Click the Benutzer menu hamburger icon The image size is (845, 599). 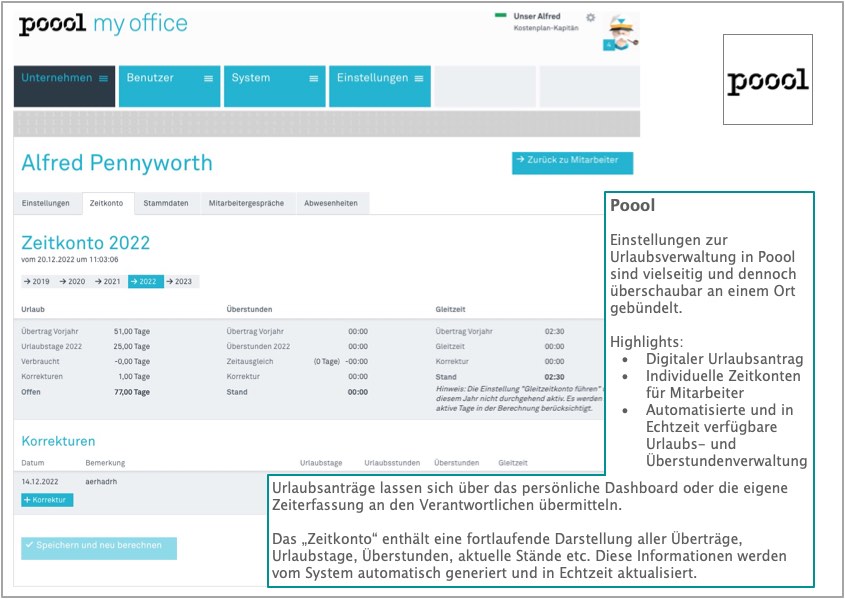(x=208, y=78)
